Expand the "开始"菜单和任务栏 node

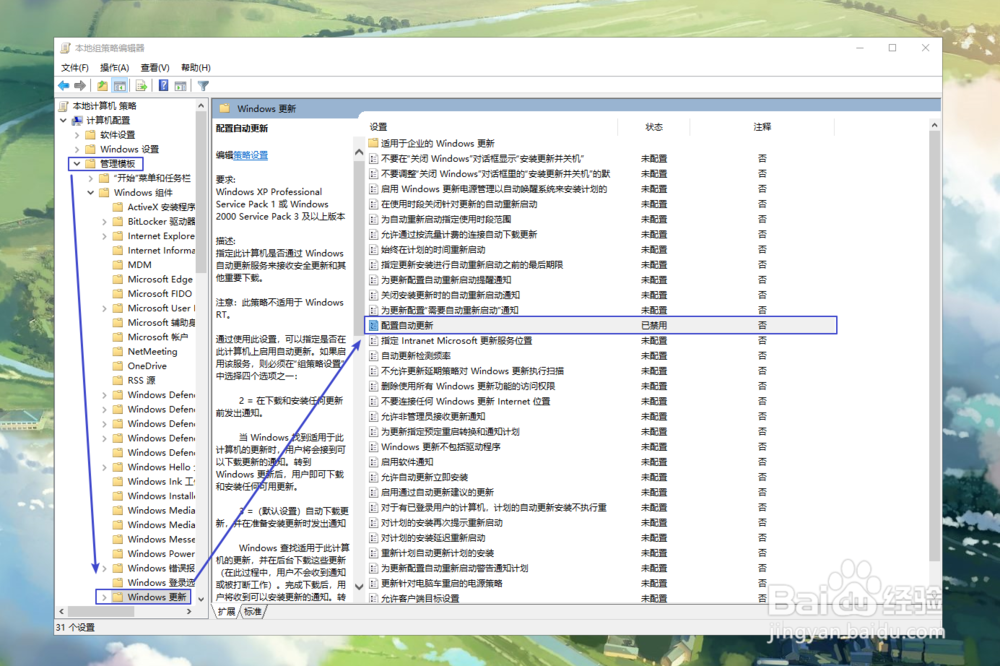pos(91,178)
